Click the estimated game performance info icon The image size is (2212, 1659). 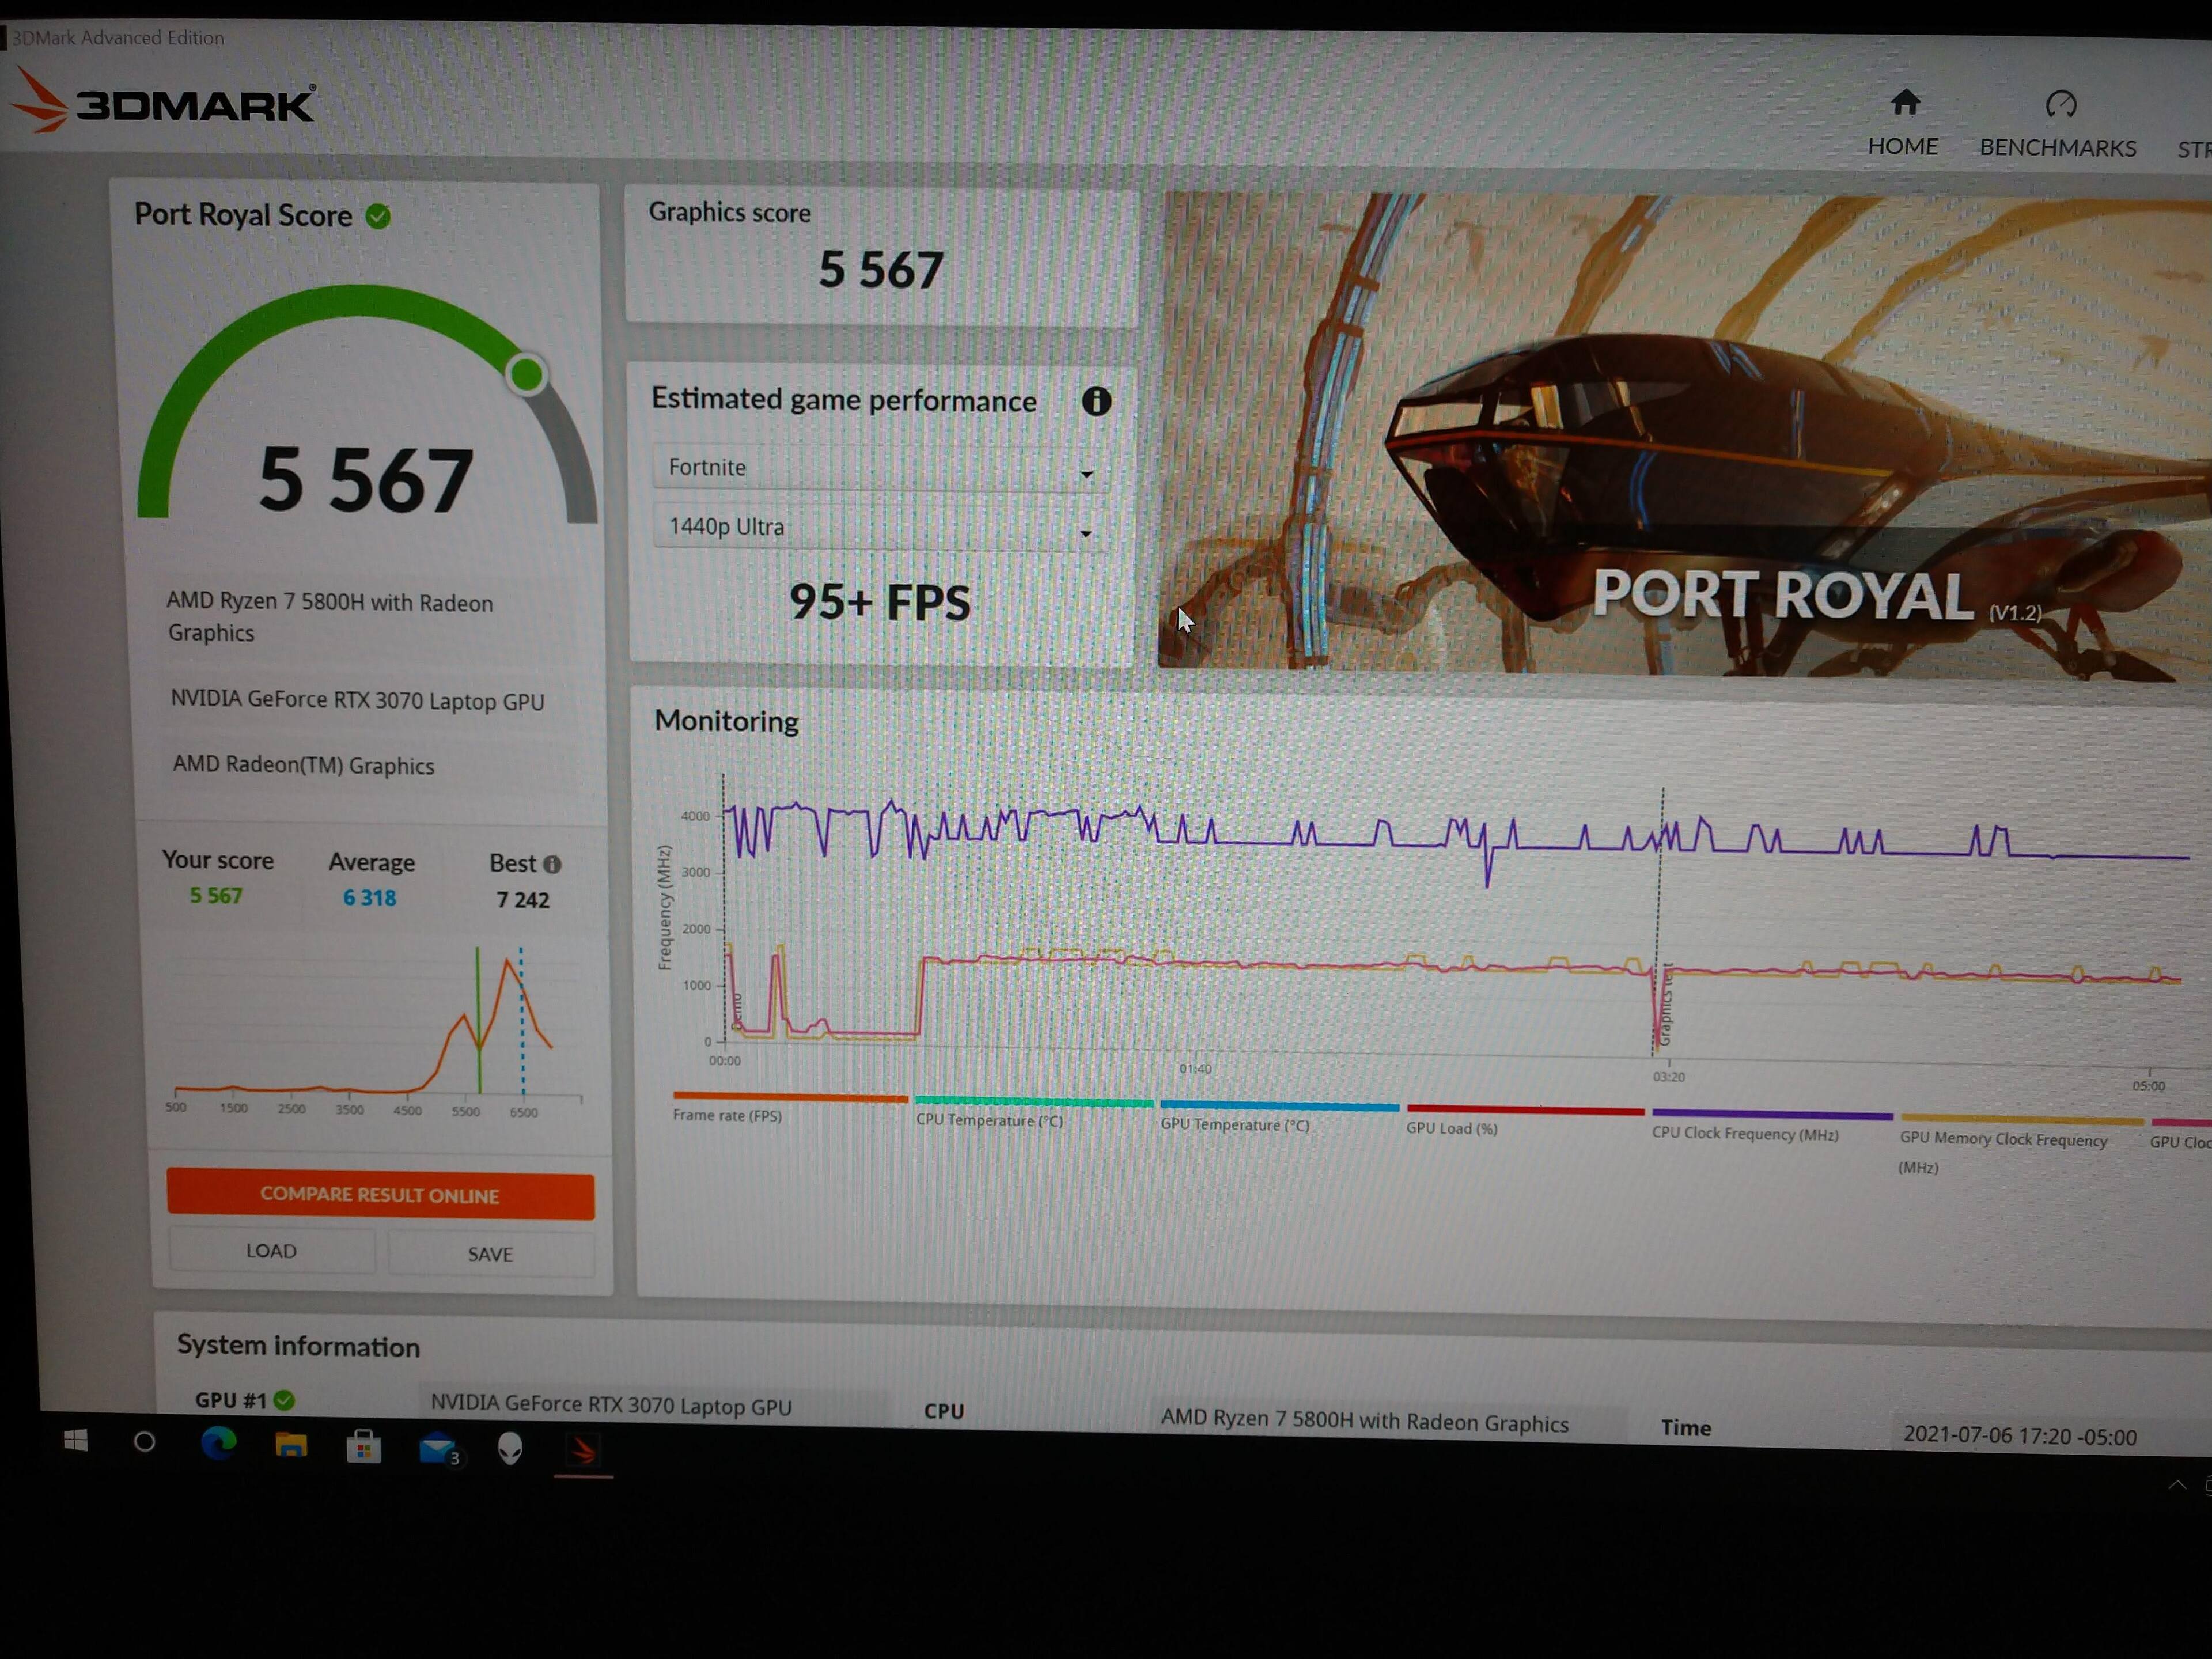point(1097,401)
